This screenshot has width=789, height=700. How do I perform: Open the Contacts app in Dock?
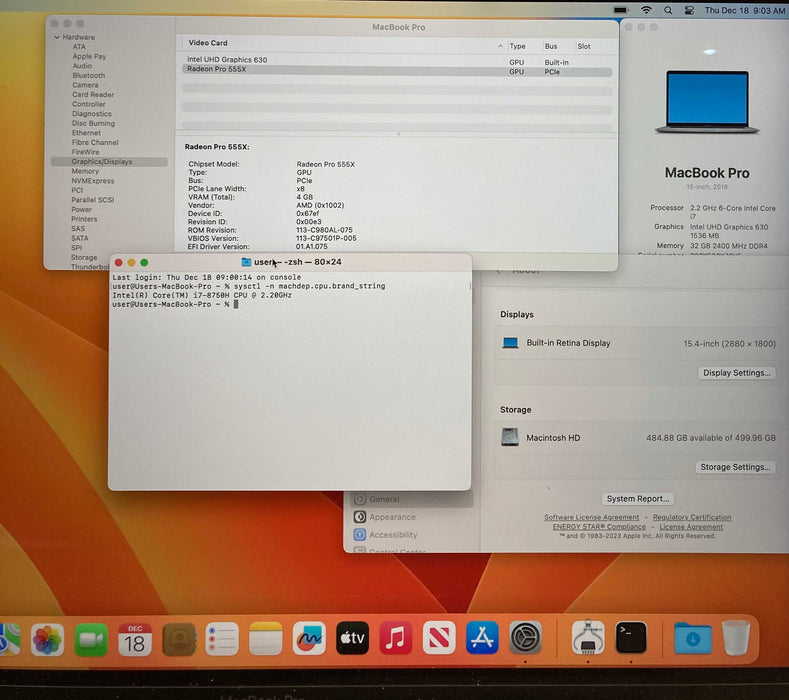pyautogui.click(x=179, y=639)
